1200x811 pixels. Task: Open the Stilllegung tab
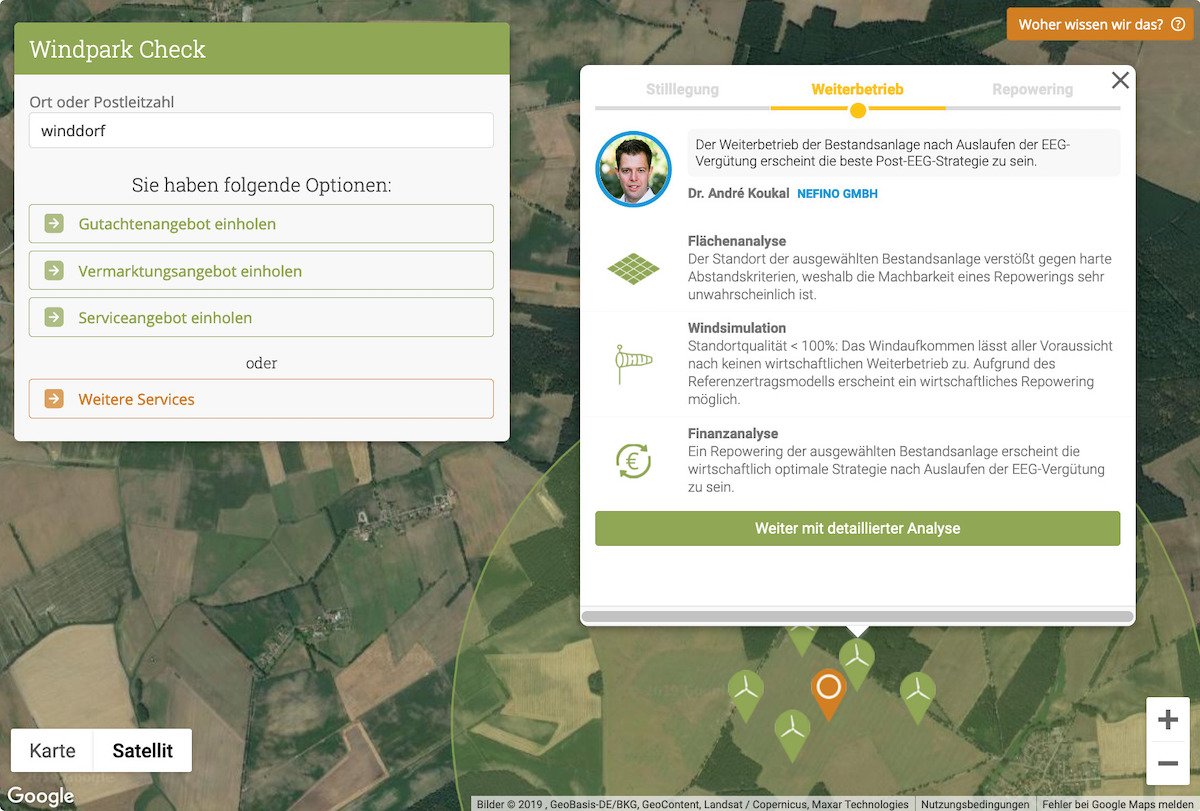tap(682, 89)
